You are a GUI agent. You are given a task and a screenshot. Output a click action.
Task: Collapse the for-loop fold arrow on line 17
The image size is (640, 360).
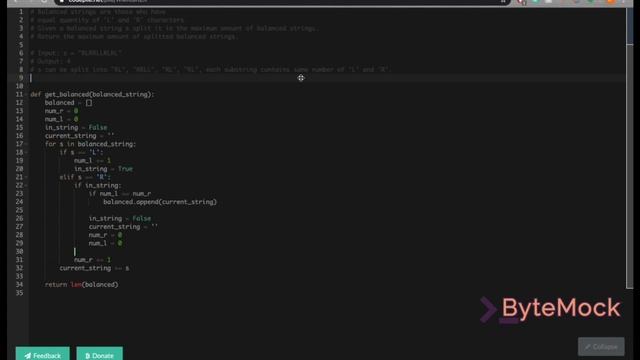[27, 144]
